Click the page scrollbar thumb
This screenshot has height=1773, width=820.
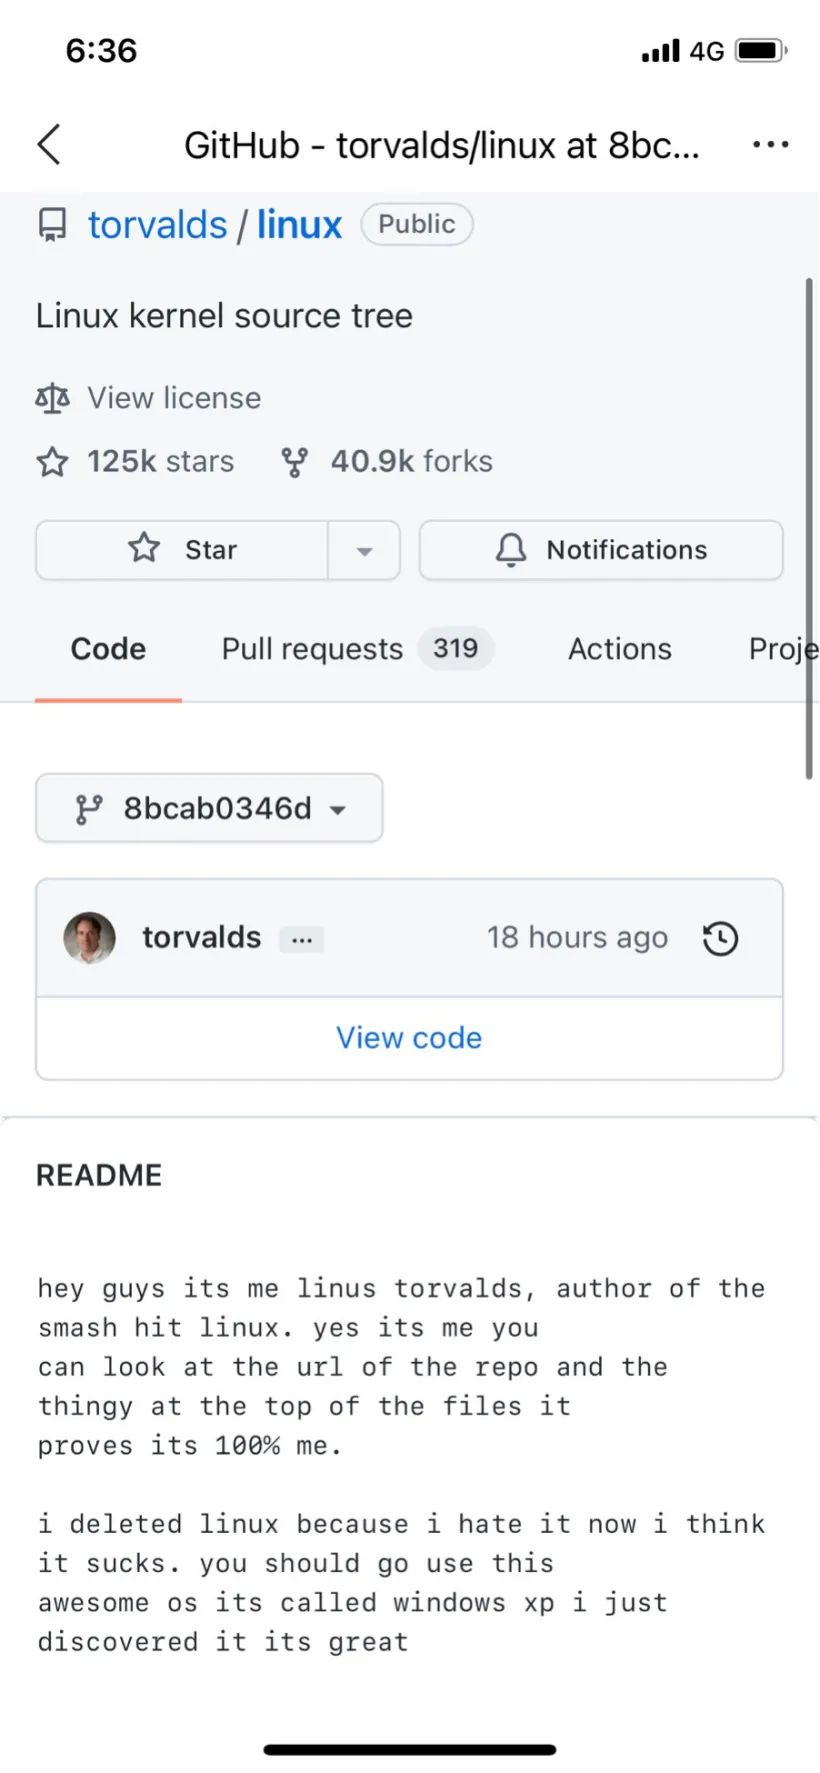[809, 528]
